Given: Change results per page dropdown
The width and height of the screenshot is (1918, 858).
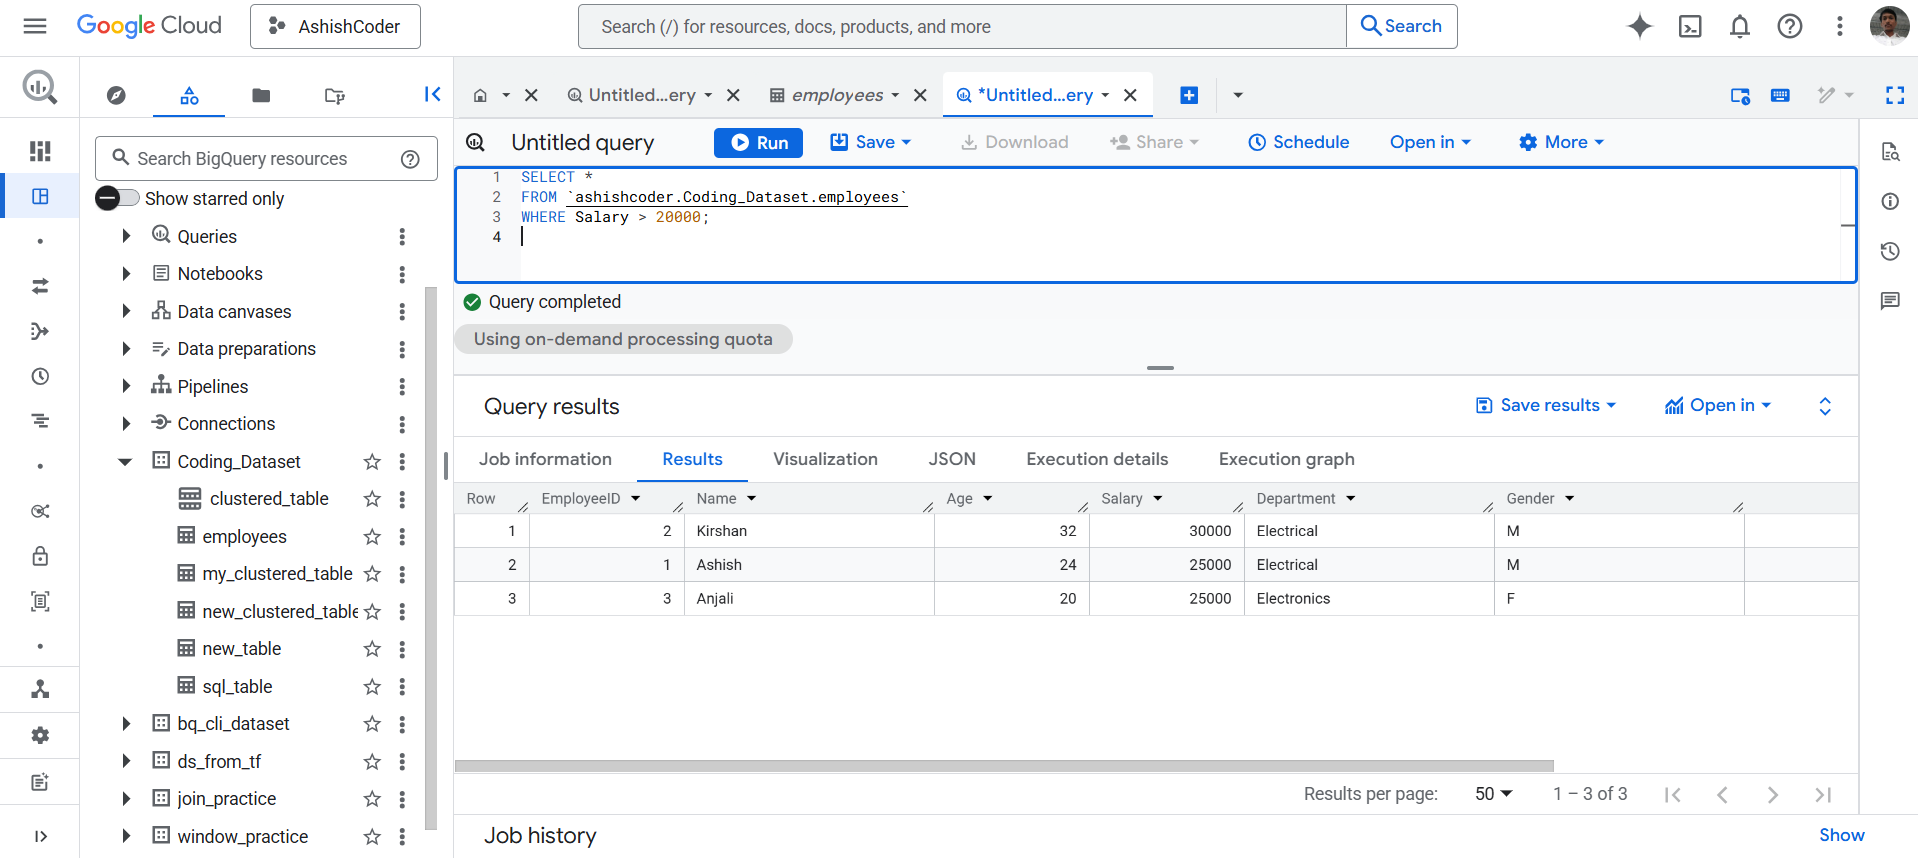Looking at the screenshot, I should coord(1494,794).
